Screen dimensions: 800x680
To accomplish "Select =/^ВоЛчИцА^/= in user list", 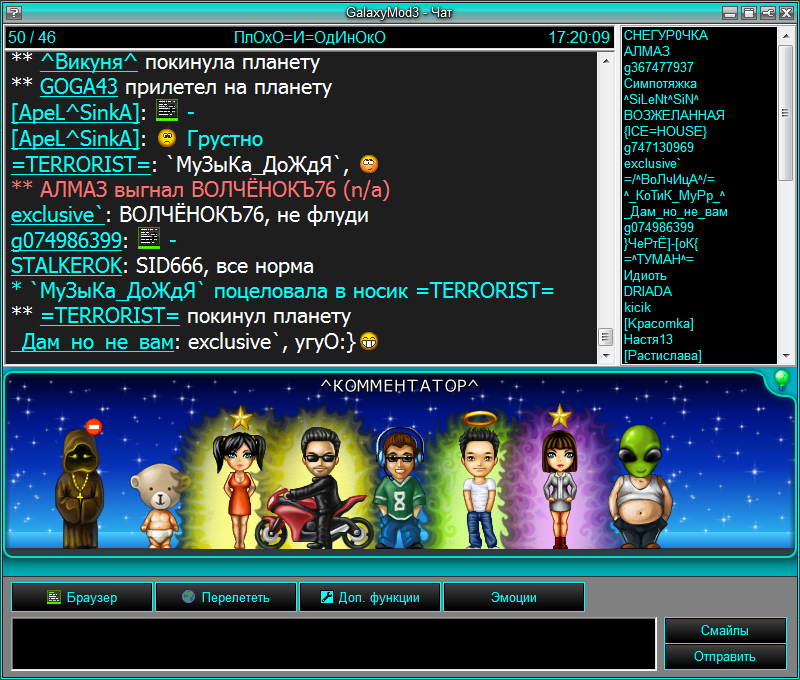I will pyautogui.click(x=669, y=179).
